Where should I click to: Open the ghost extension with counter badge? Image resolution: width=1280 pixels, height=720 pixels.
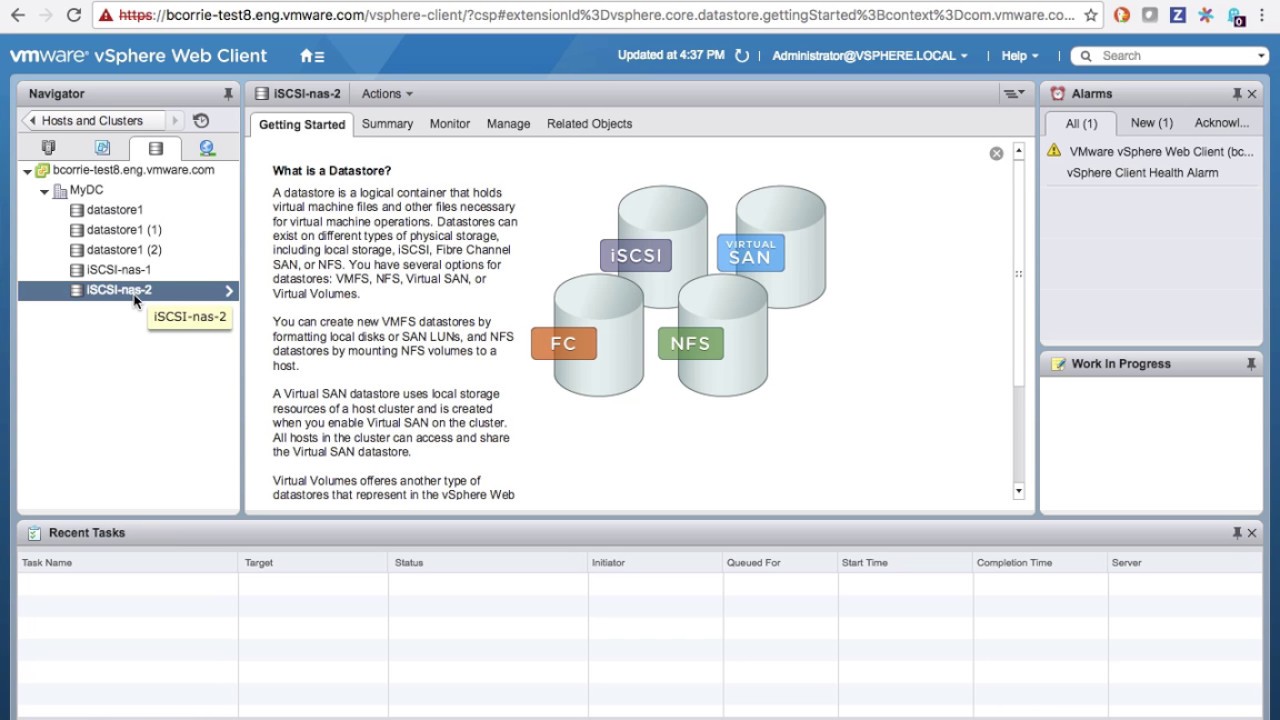(1235, 16)
